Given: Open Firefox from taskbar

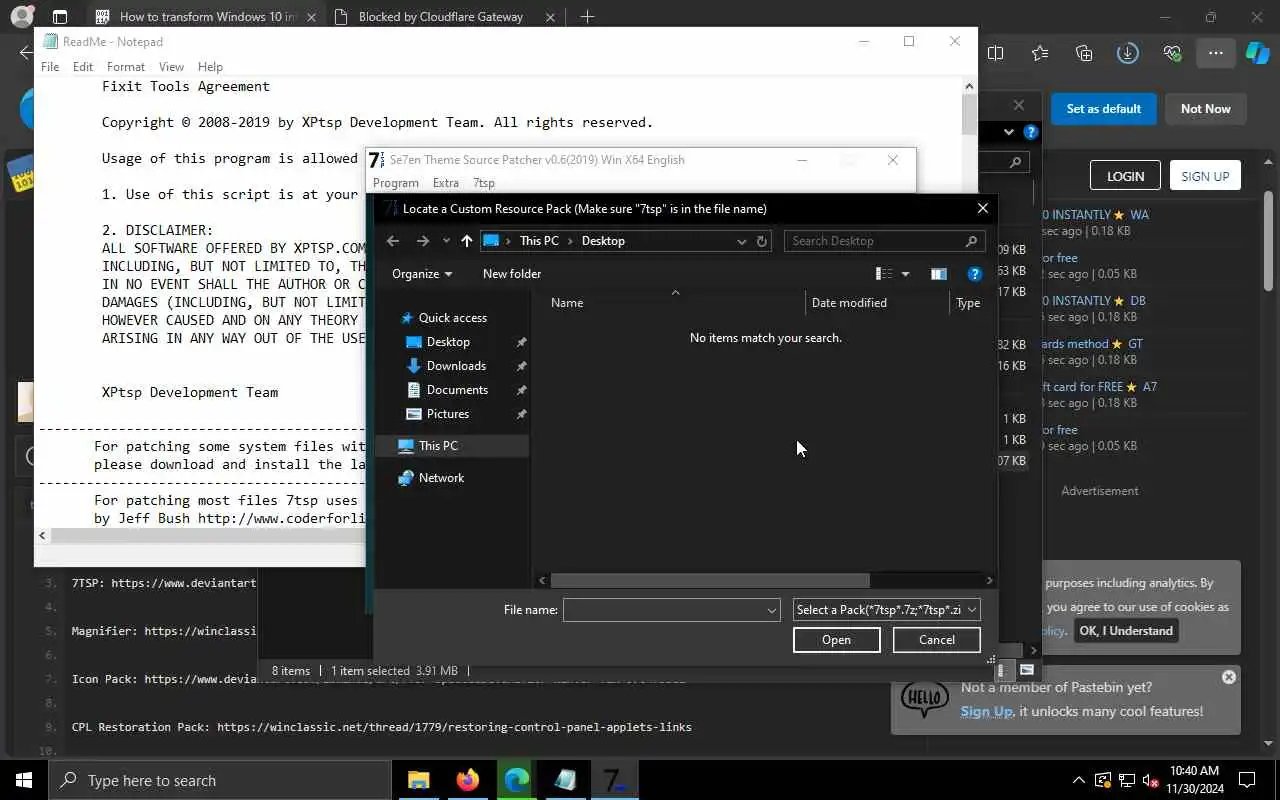Looking at the screenshot, I should coord(467,780).
